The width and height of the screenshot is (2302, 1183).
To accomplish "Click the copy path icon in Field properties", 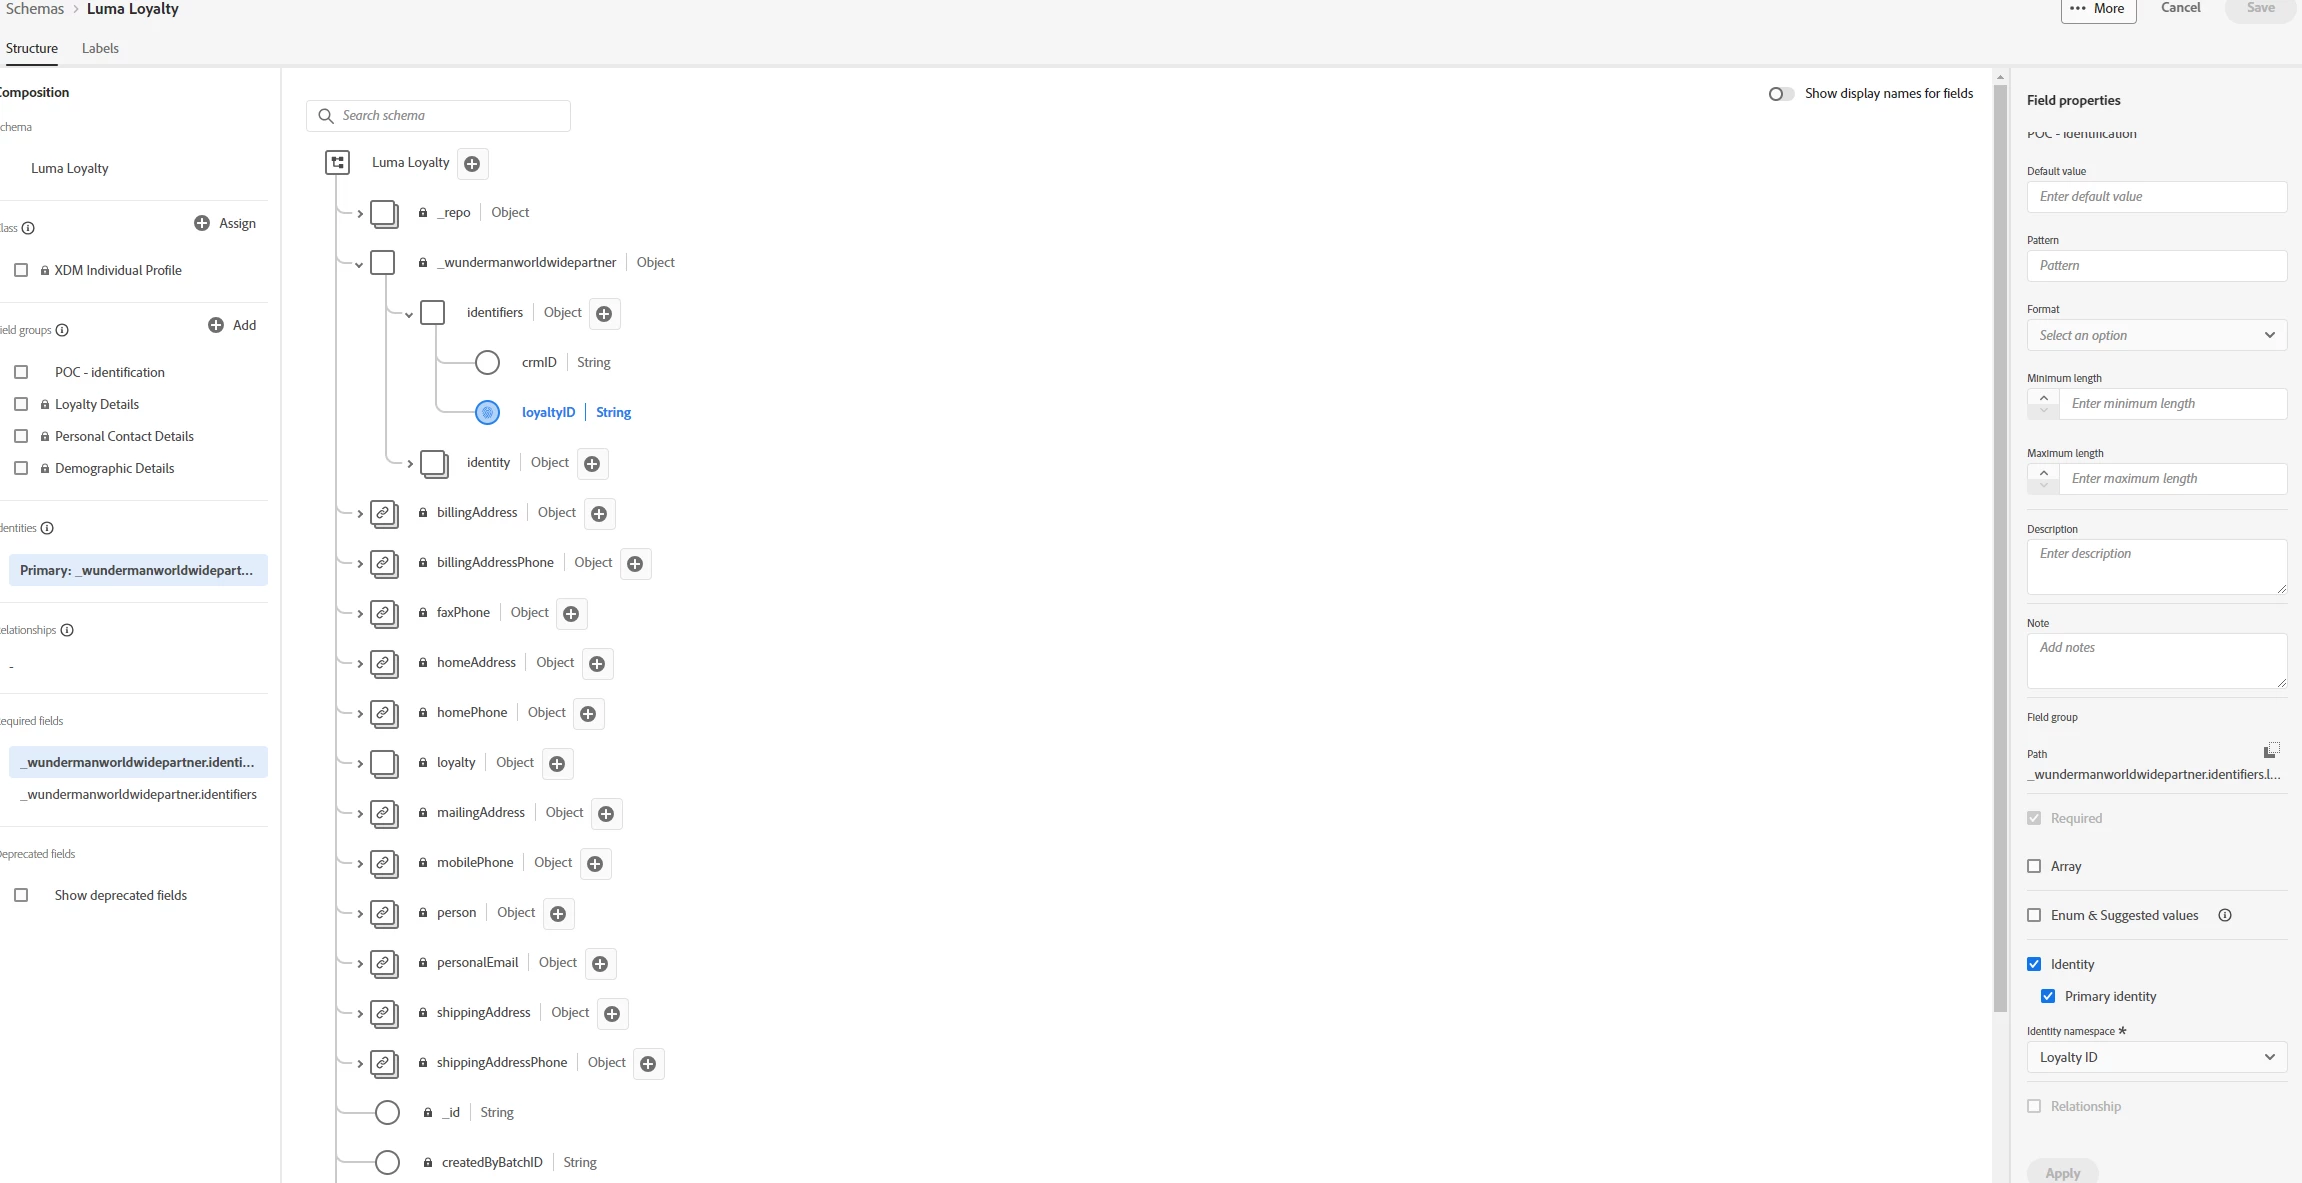I will [2271, 750].
